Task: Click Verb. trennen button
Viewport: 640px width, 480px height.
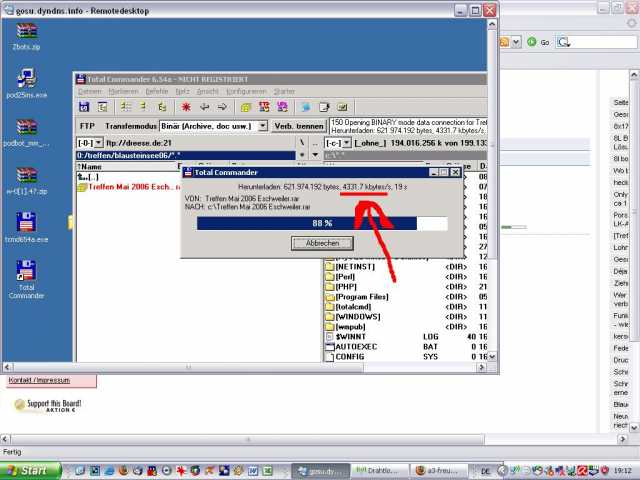Action: pos(299,126)
